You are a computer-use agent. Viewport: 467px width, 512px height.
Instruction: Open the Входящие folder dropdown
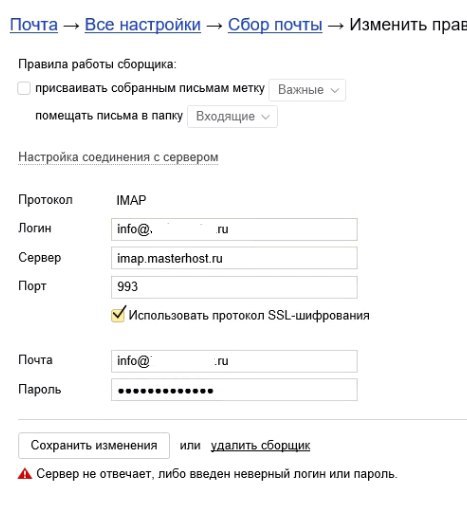pyautogui.click(x=232, y=117)
